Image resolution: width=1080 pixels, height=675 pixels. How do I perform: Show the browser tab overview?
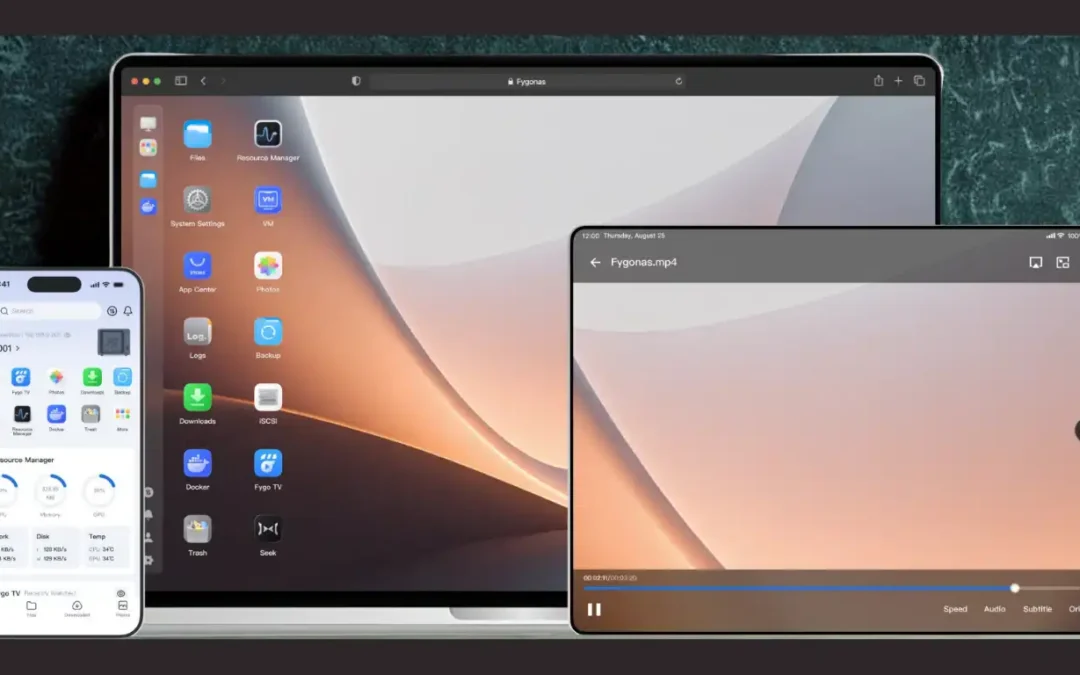[919, 81]
